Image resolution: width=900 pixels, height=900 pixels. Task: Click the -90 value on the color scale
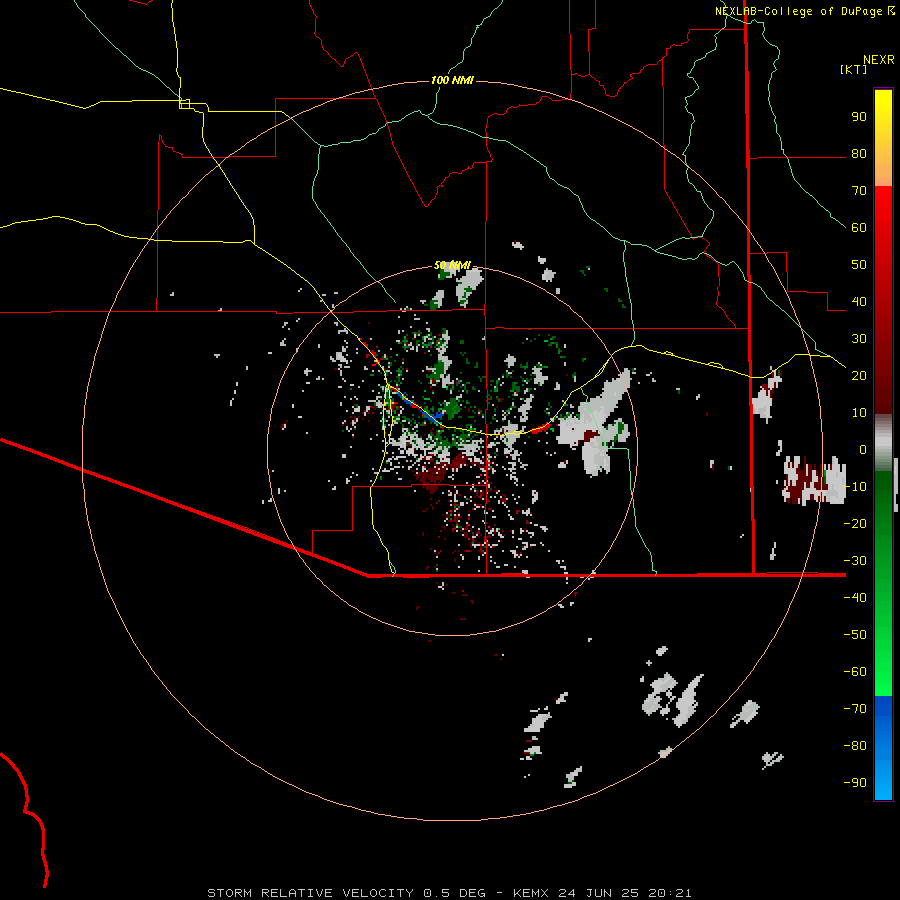point(855,783)
